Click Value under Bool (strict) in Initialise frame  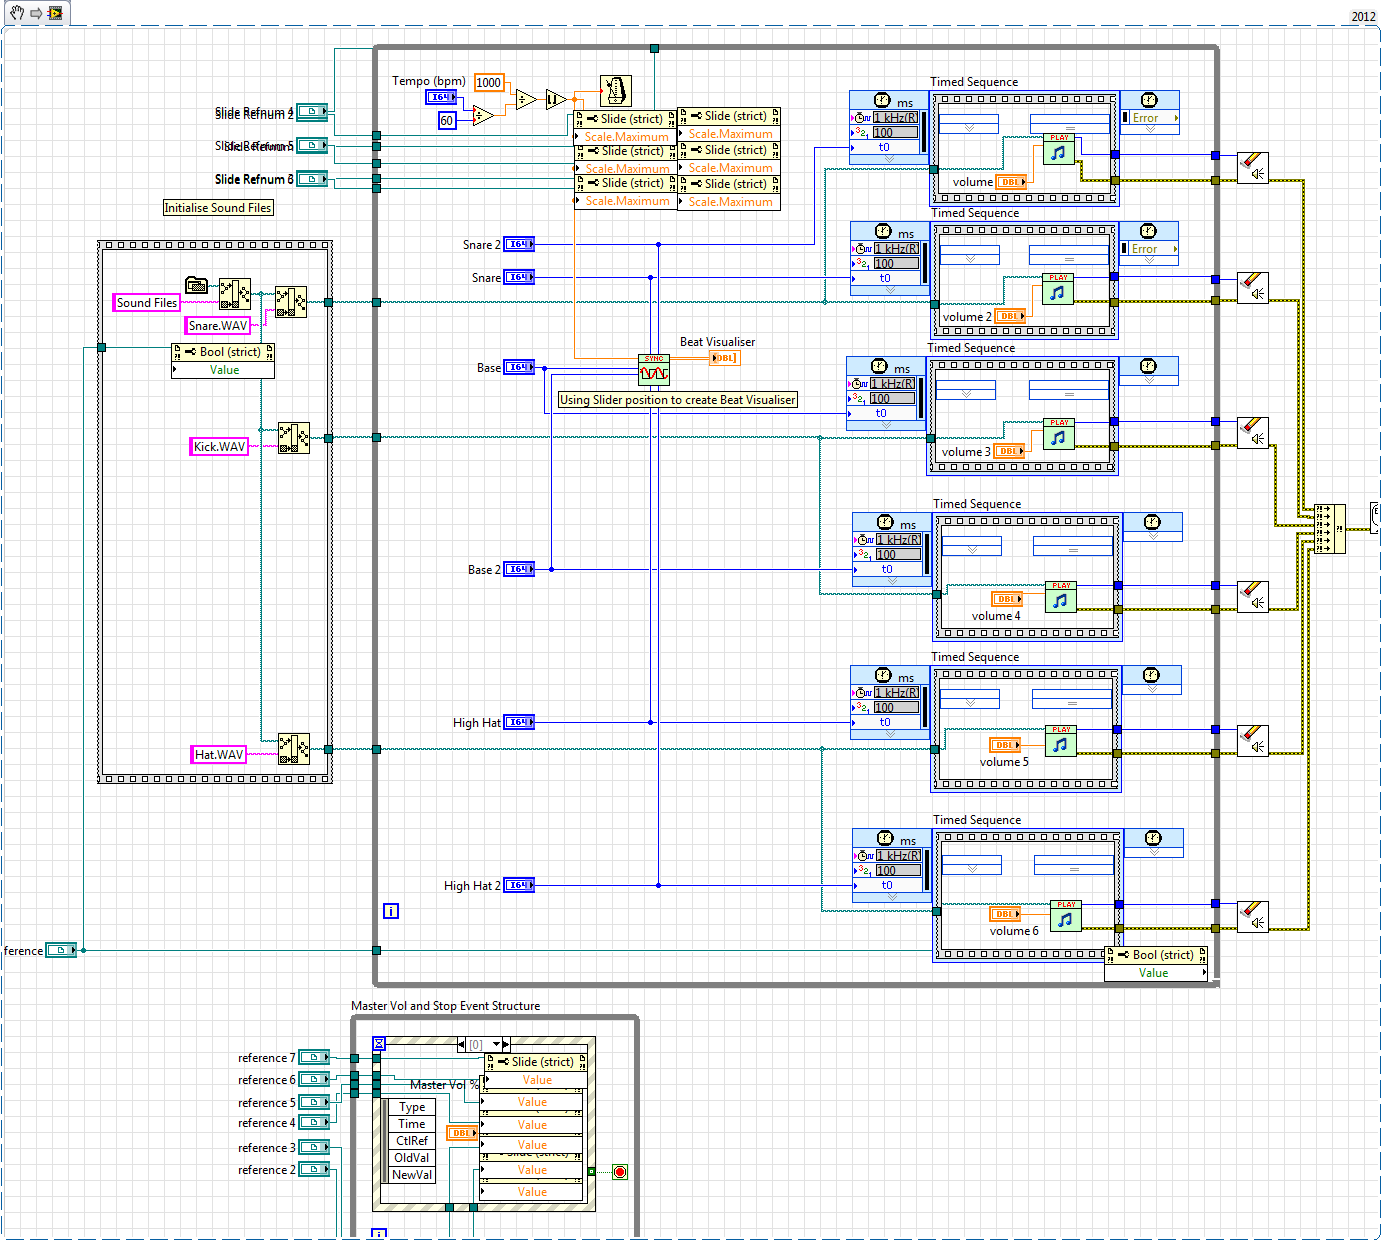pos(224,370)
